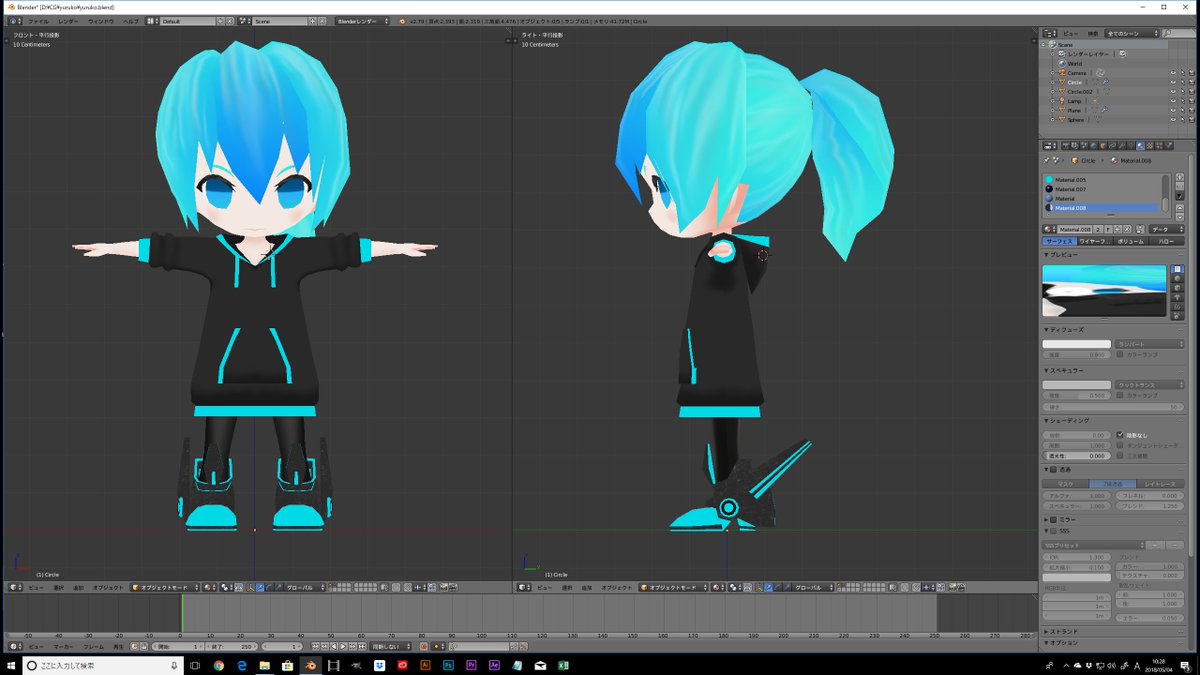Enable diffuse カラーランプ checkbox
The image size is (1200, 675).
(x=1119, y=354)
